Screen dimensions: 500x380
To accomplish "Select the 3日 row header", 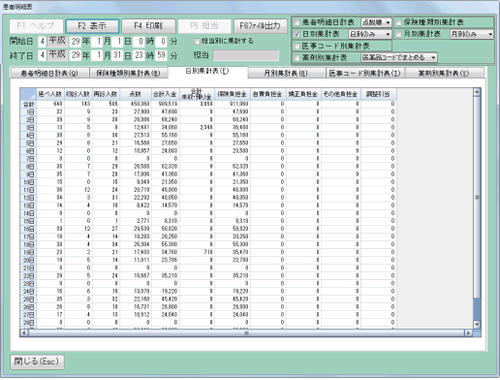I will (28, 127).
